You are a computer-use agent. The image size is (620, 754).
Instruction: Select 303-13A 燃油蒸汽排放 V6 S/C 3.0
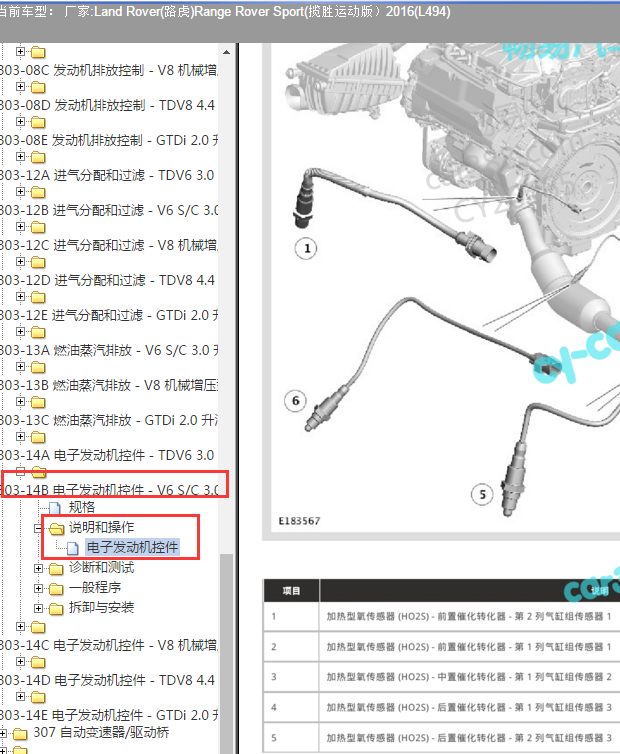tap(109, 351)
